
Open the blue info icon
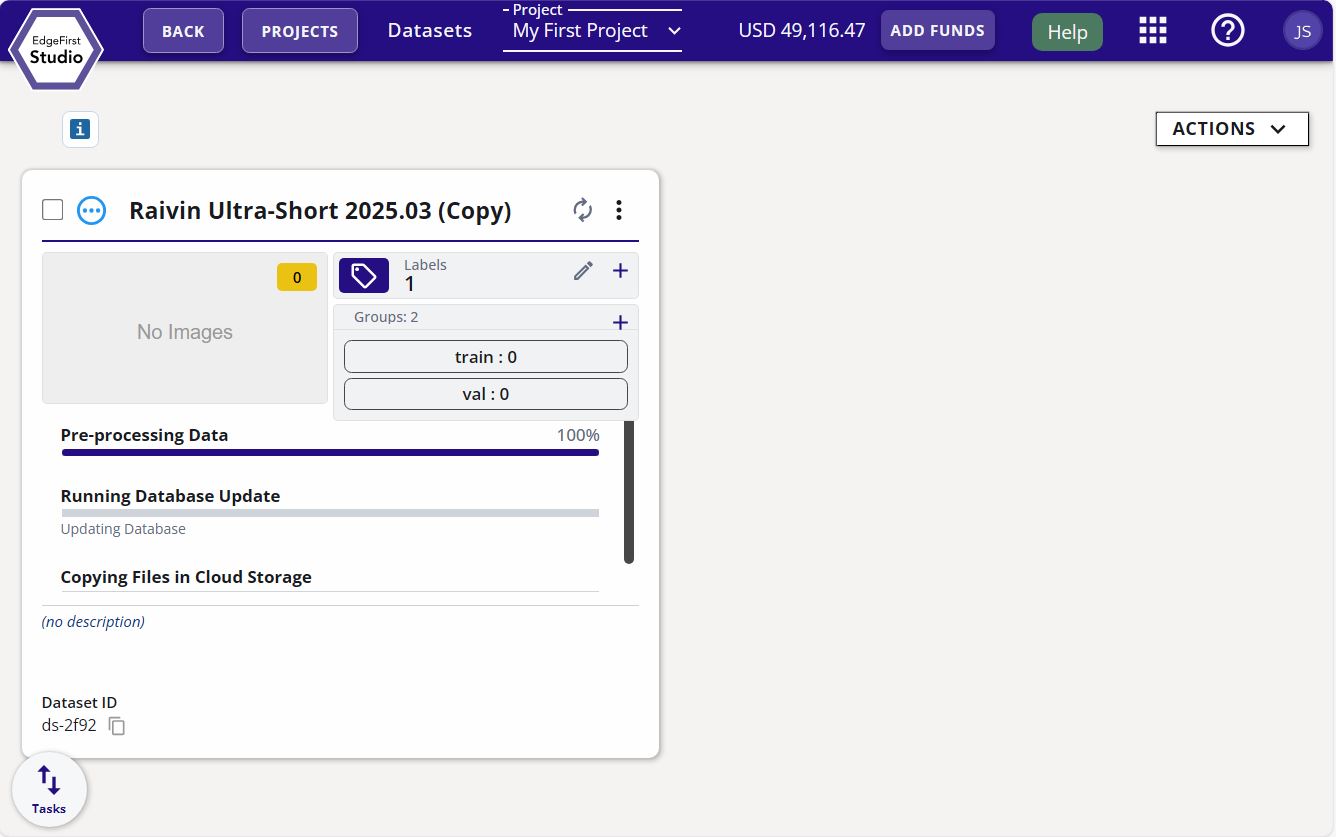80,129
